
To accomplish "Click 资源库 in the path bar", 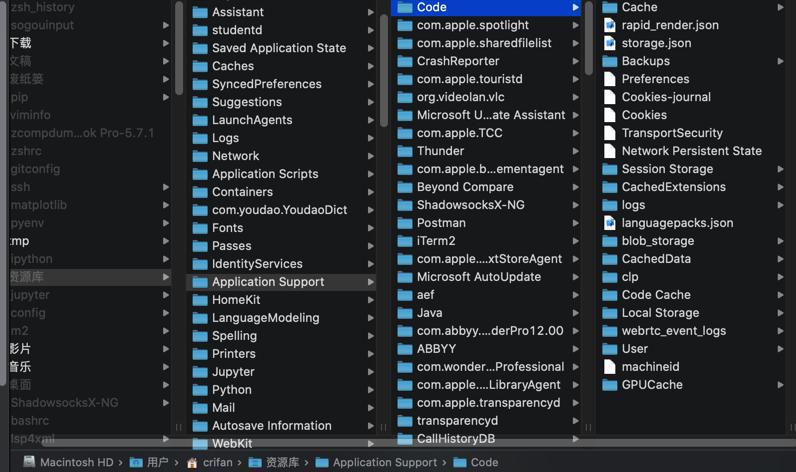I will [282, 462].
